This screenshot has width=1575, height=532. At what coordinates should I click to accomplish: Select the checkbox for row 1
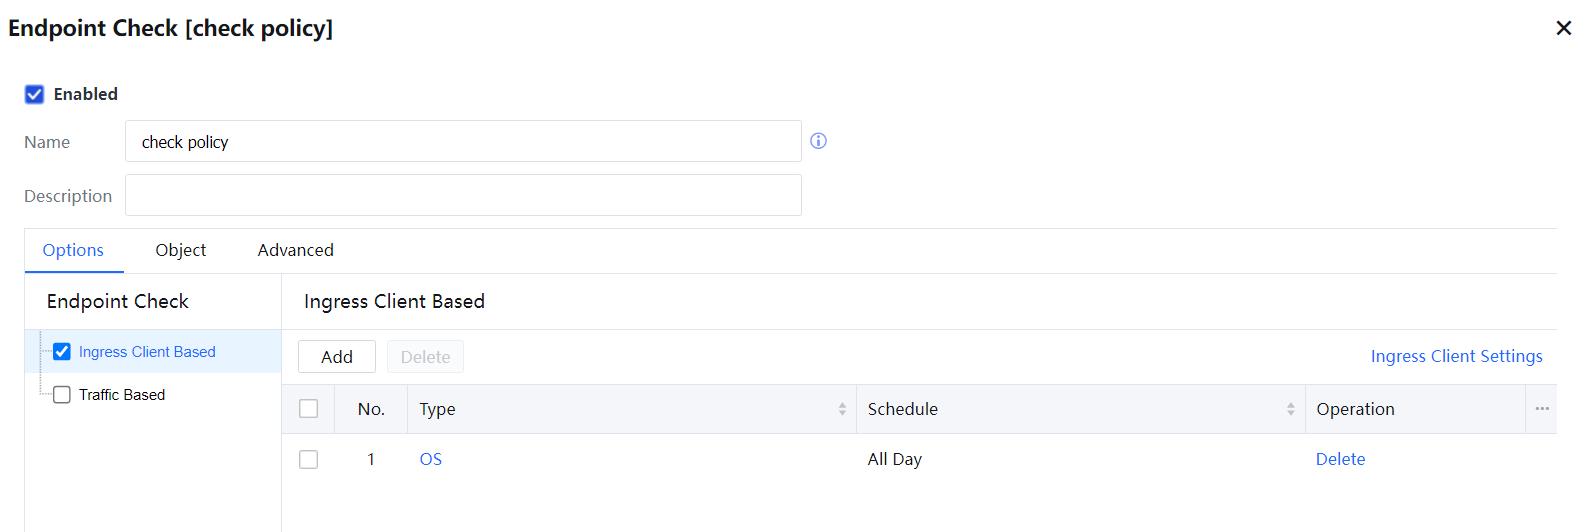click(309, 459)
